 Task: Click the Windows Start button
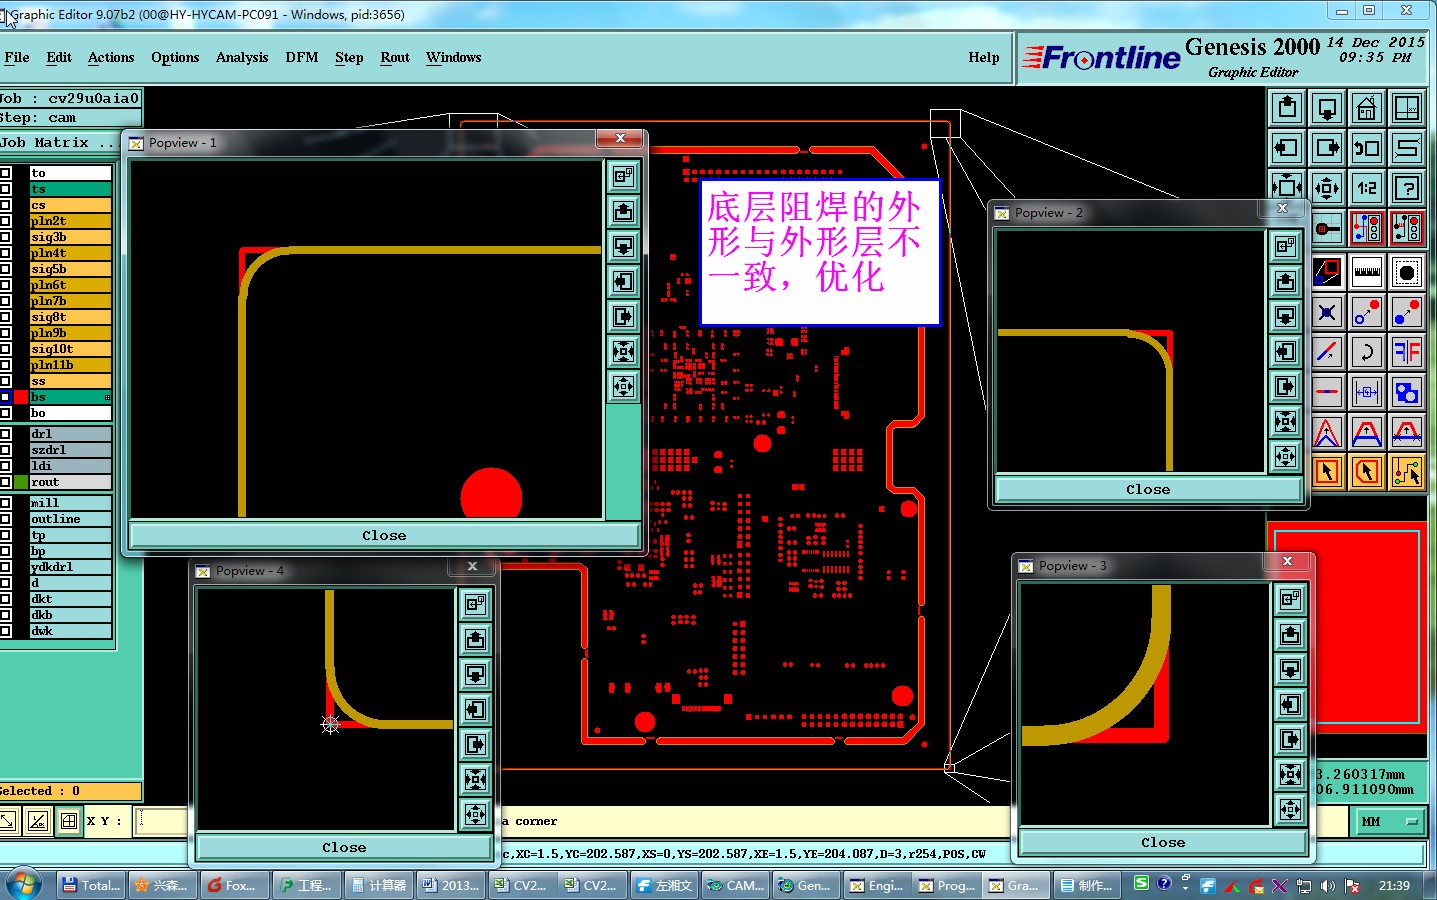24,884
